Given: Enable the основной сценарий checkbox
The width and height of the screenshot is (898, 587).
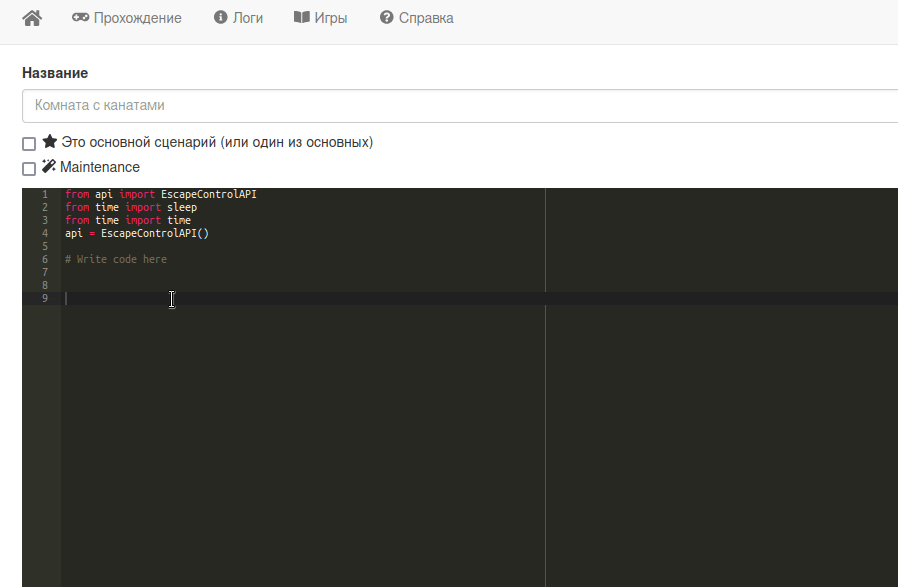Looking at the screenshot, I should pos(29,144).
